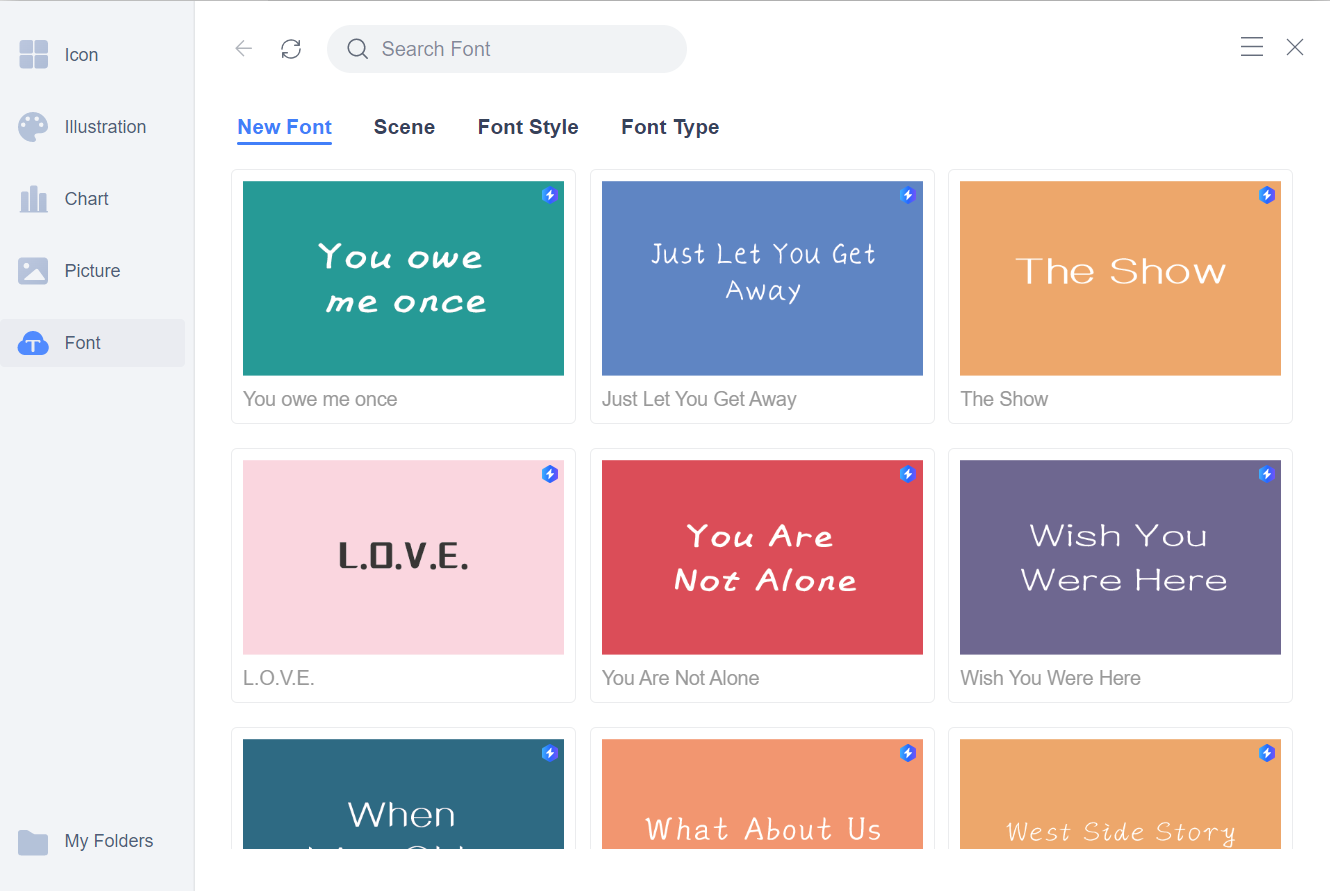Open the Font Style tab

tap(528, 127)
